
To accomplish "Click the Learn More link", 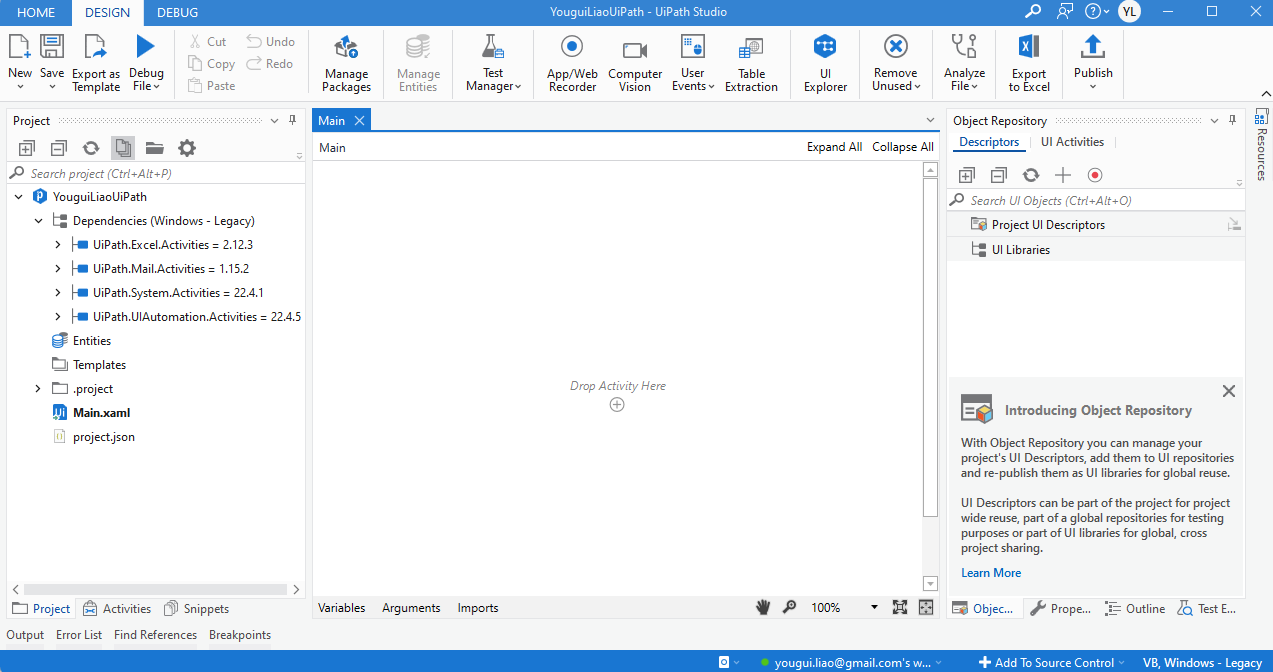I will [990, 572].
